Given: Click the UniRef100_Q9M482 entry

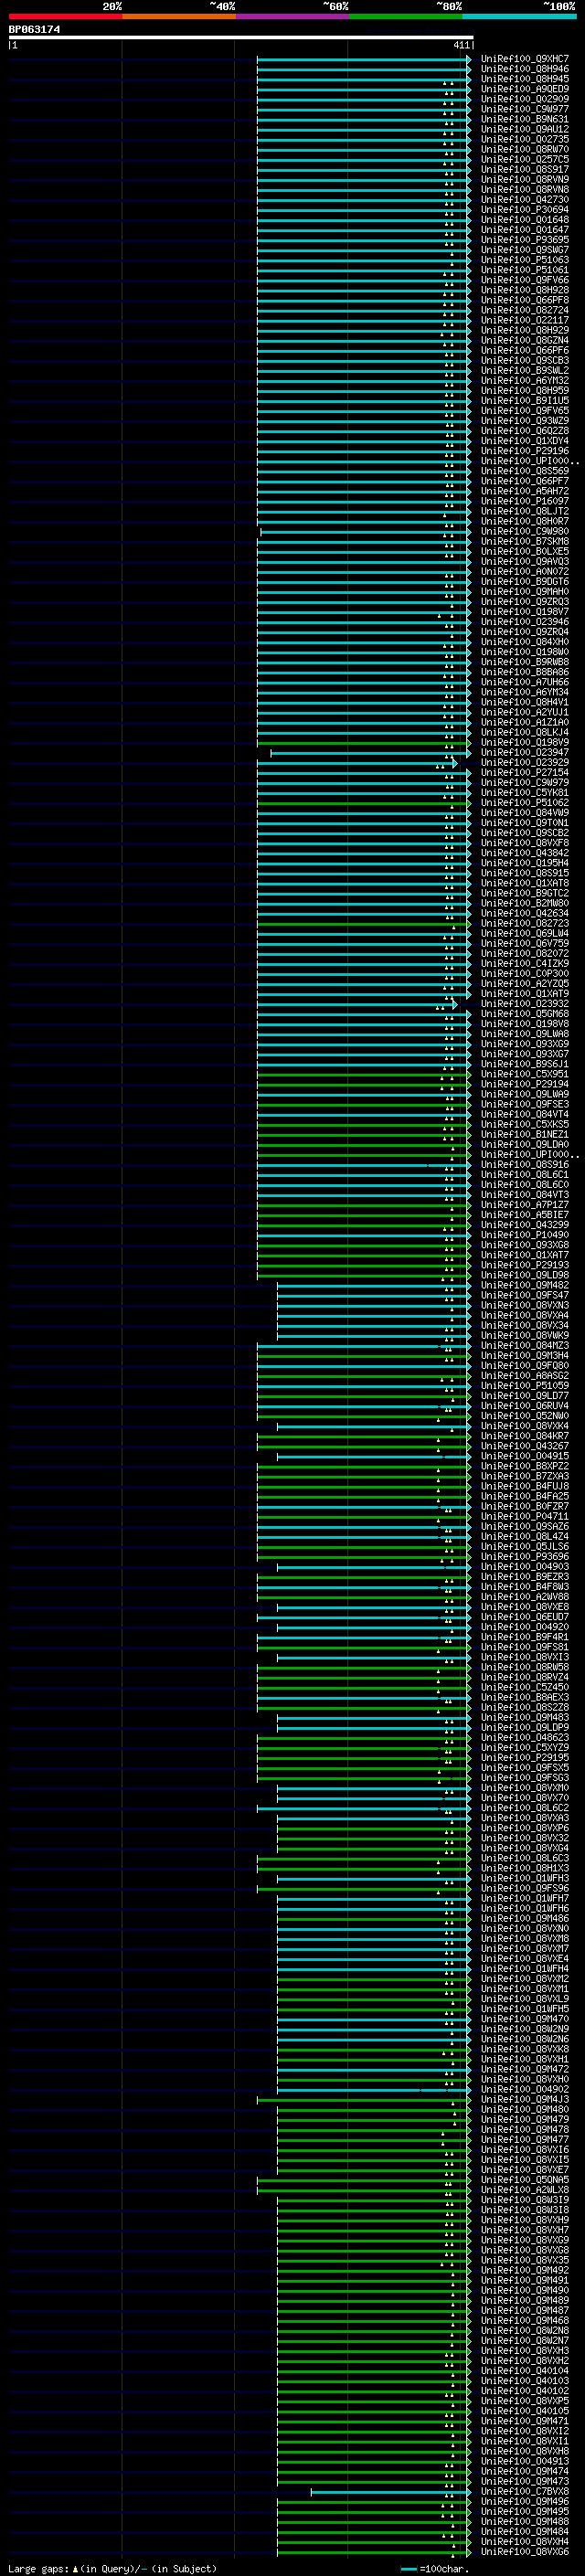Looking at the screenshot, I should (x=525, y=1285).
